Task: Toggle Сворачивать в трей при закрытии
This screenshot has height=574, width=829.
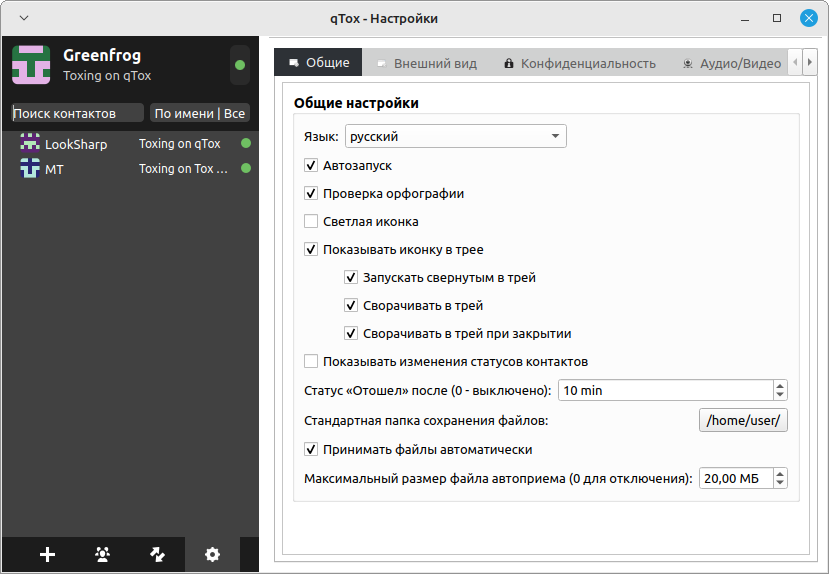Action: pos(351,334)
